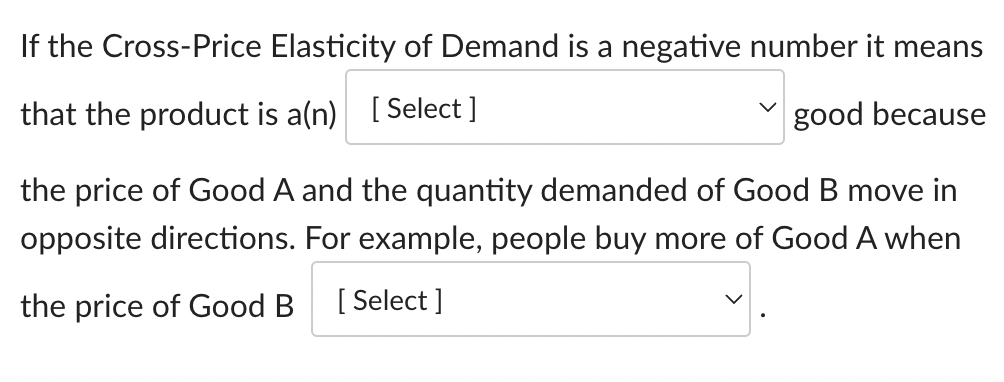
Task: Click the text 'good because'
Action: [889, 115]
